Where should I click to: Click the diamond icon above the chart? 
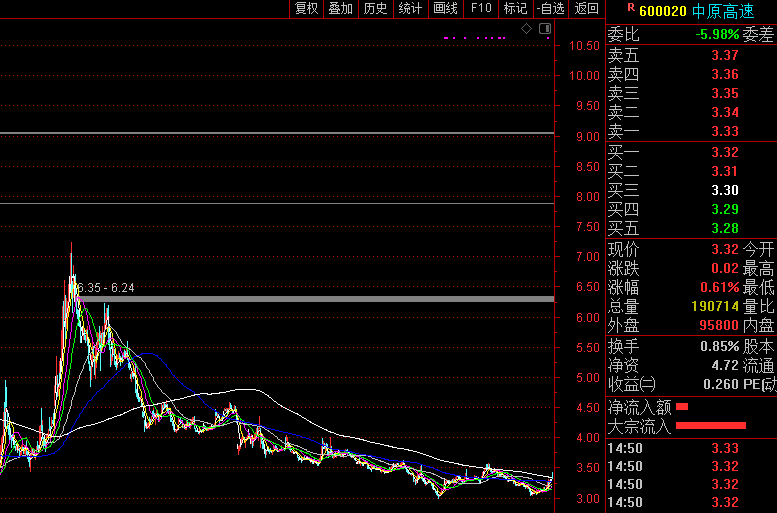click(527, 28)
